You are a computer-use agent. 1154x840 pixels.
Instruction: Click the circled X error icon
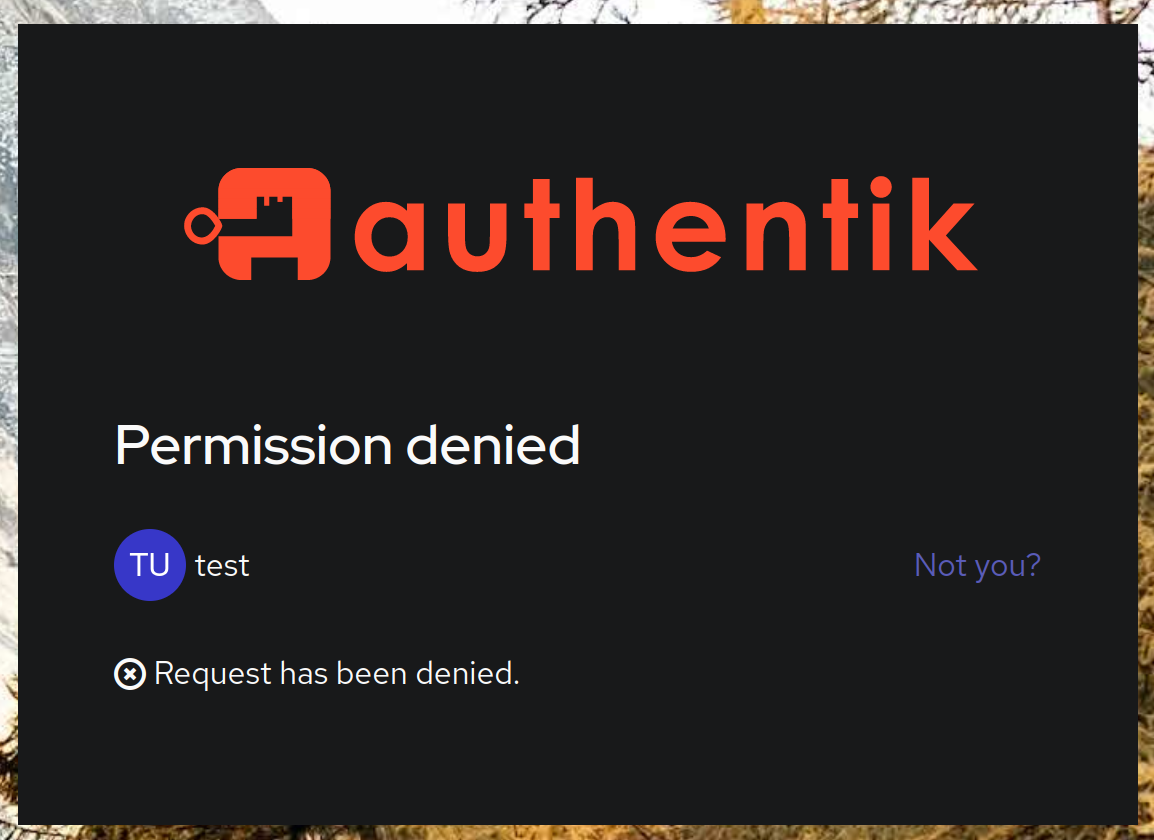click(x=130, y=674)
